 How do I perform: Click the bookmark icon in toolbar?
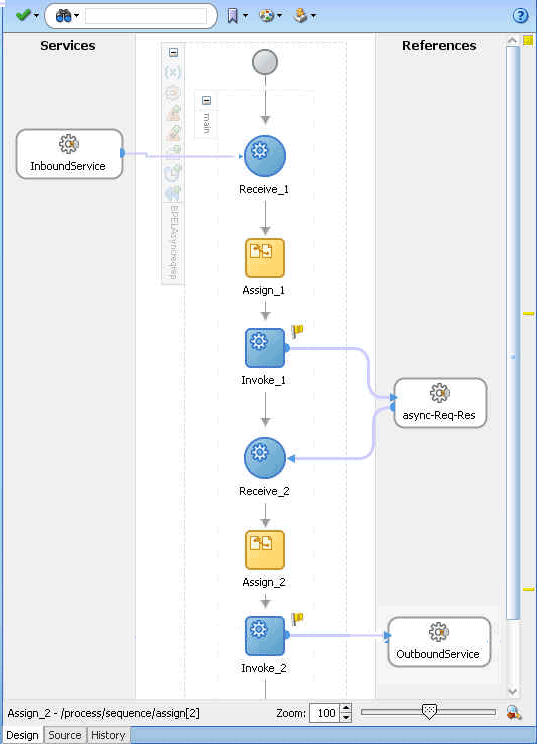pos(232,16)
